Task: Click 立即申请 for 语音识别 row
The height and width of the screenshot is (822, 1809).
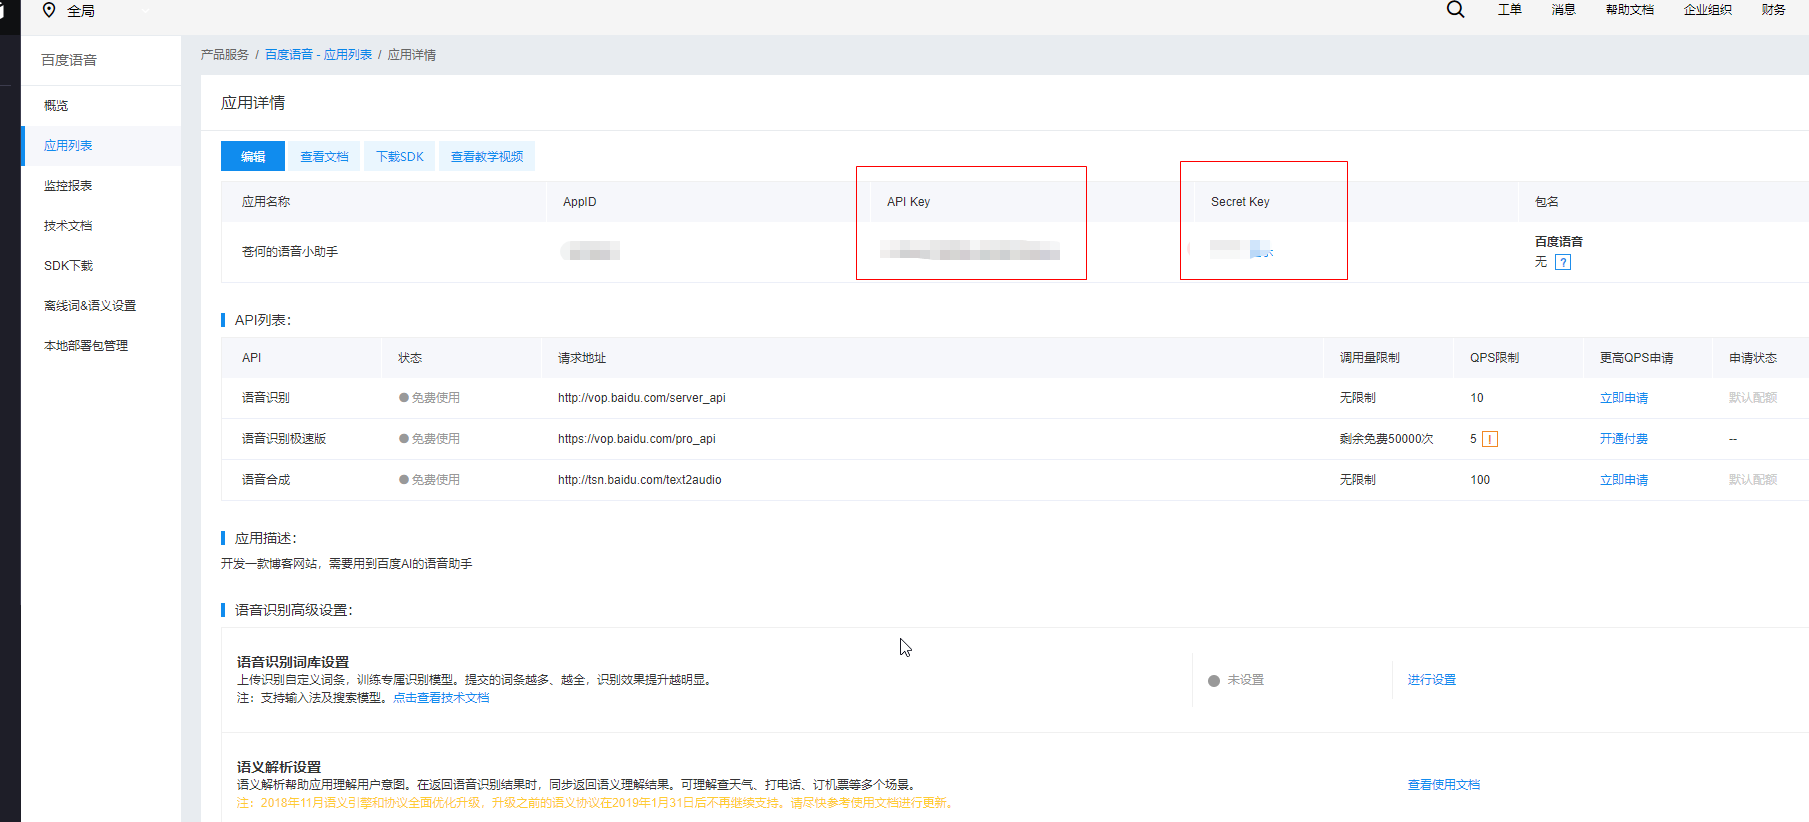Action: click(x=1624, y=398)
